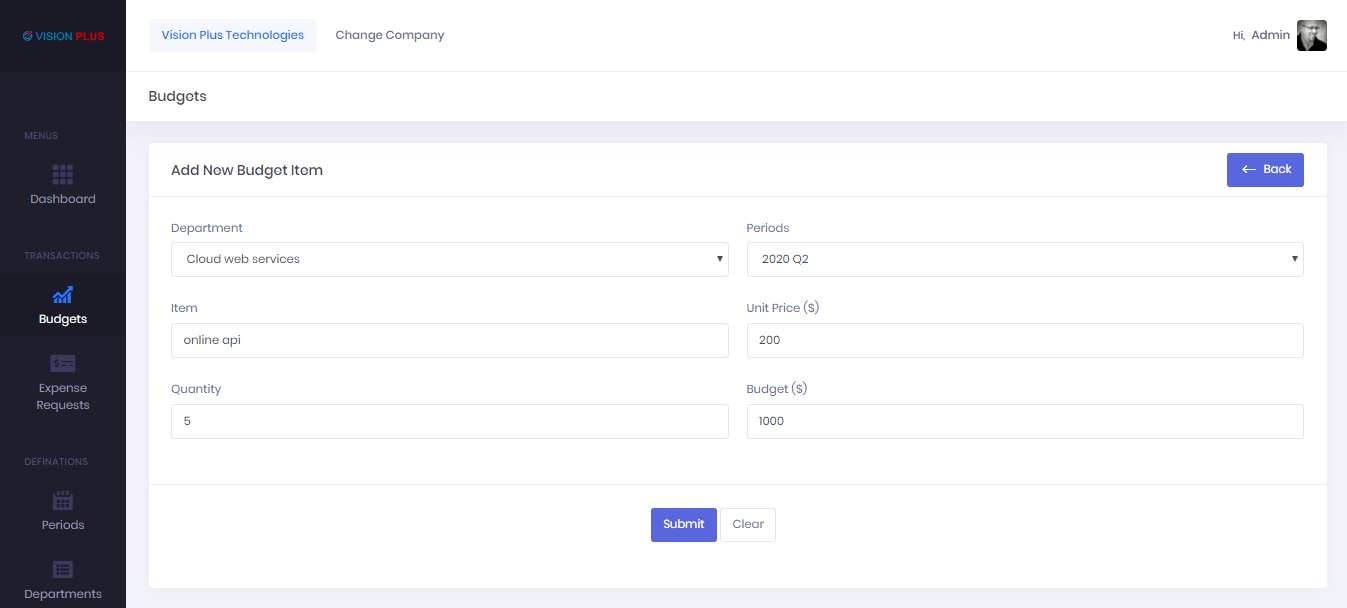The height and width of the screenshot is (608, 1347).
Task: Click the Vision Plus logo
Action: coord(63,36)
